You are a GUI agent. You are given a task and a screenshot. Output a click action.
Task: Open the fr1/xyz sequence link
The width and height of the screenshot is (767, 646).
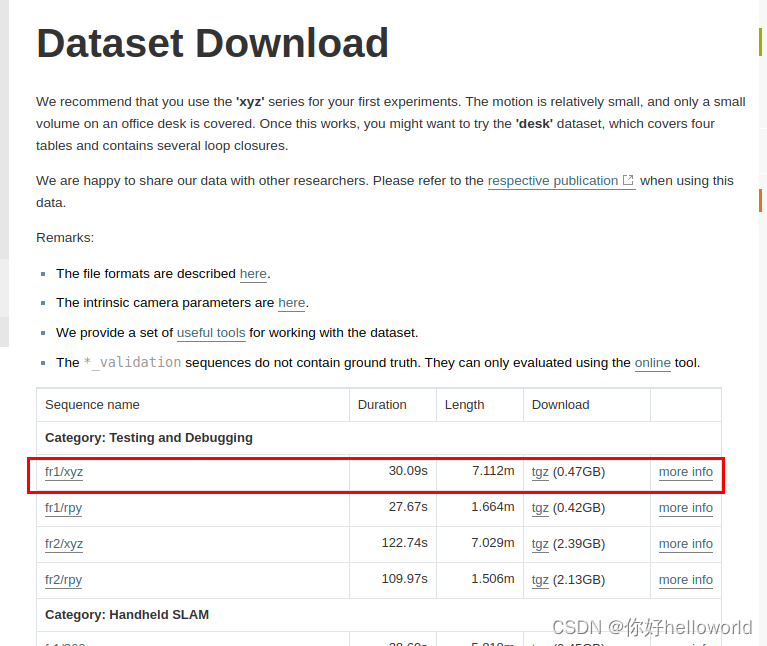point(64,472)
